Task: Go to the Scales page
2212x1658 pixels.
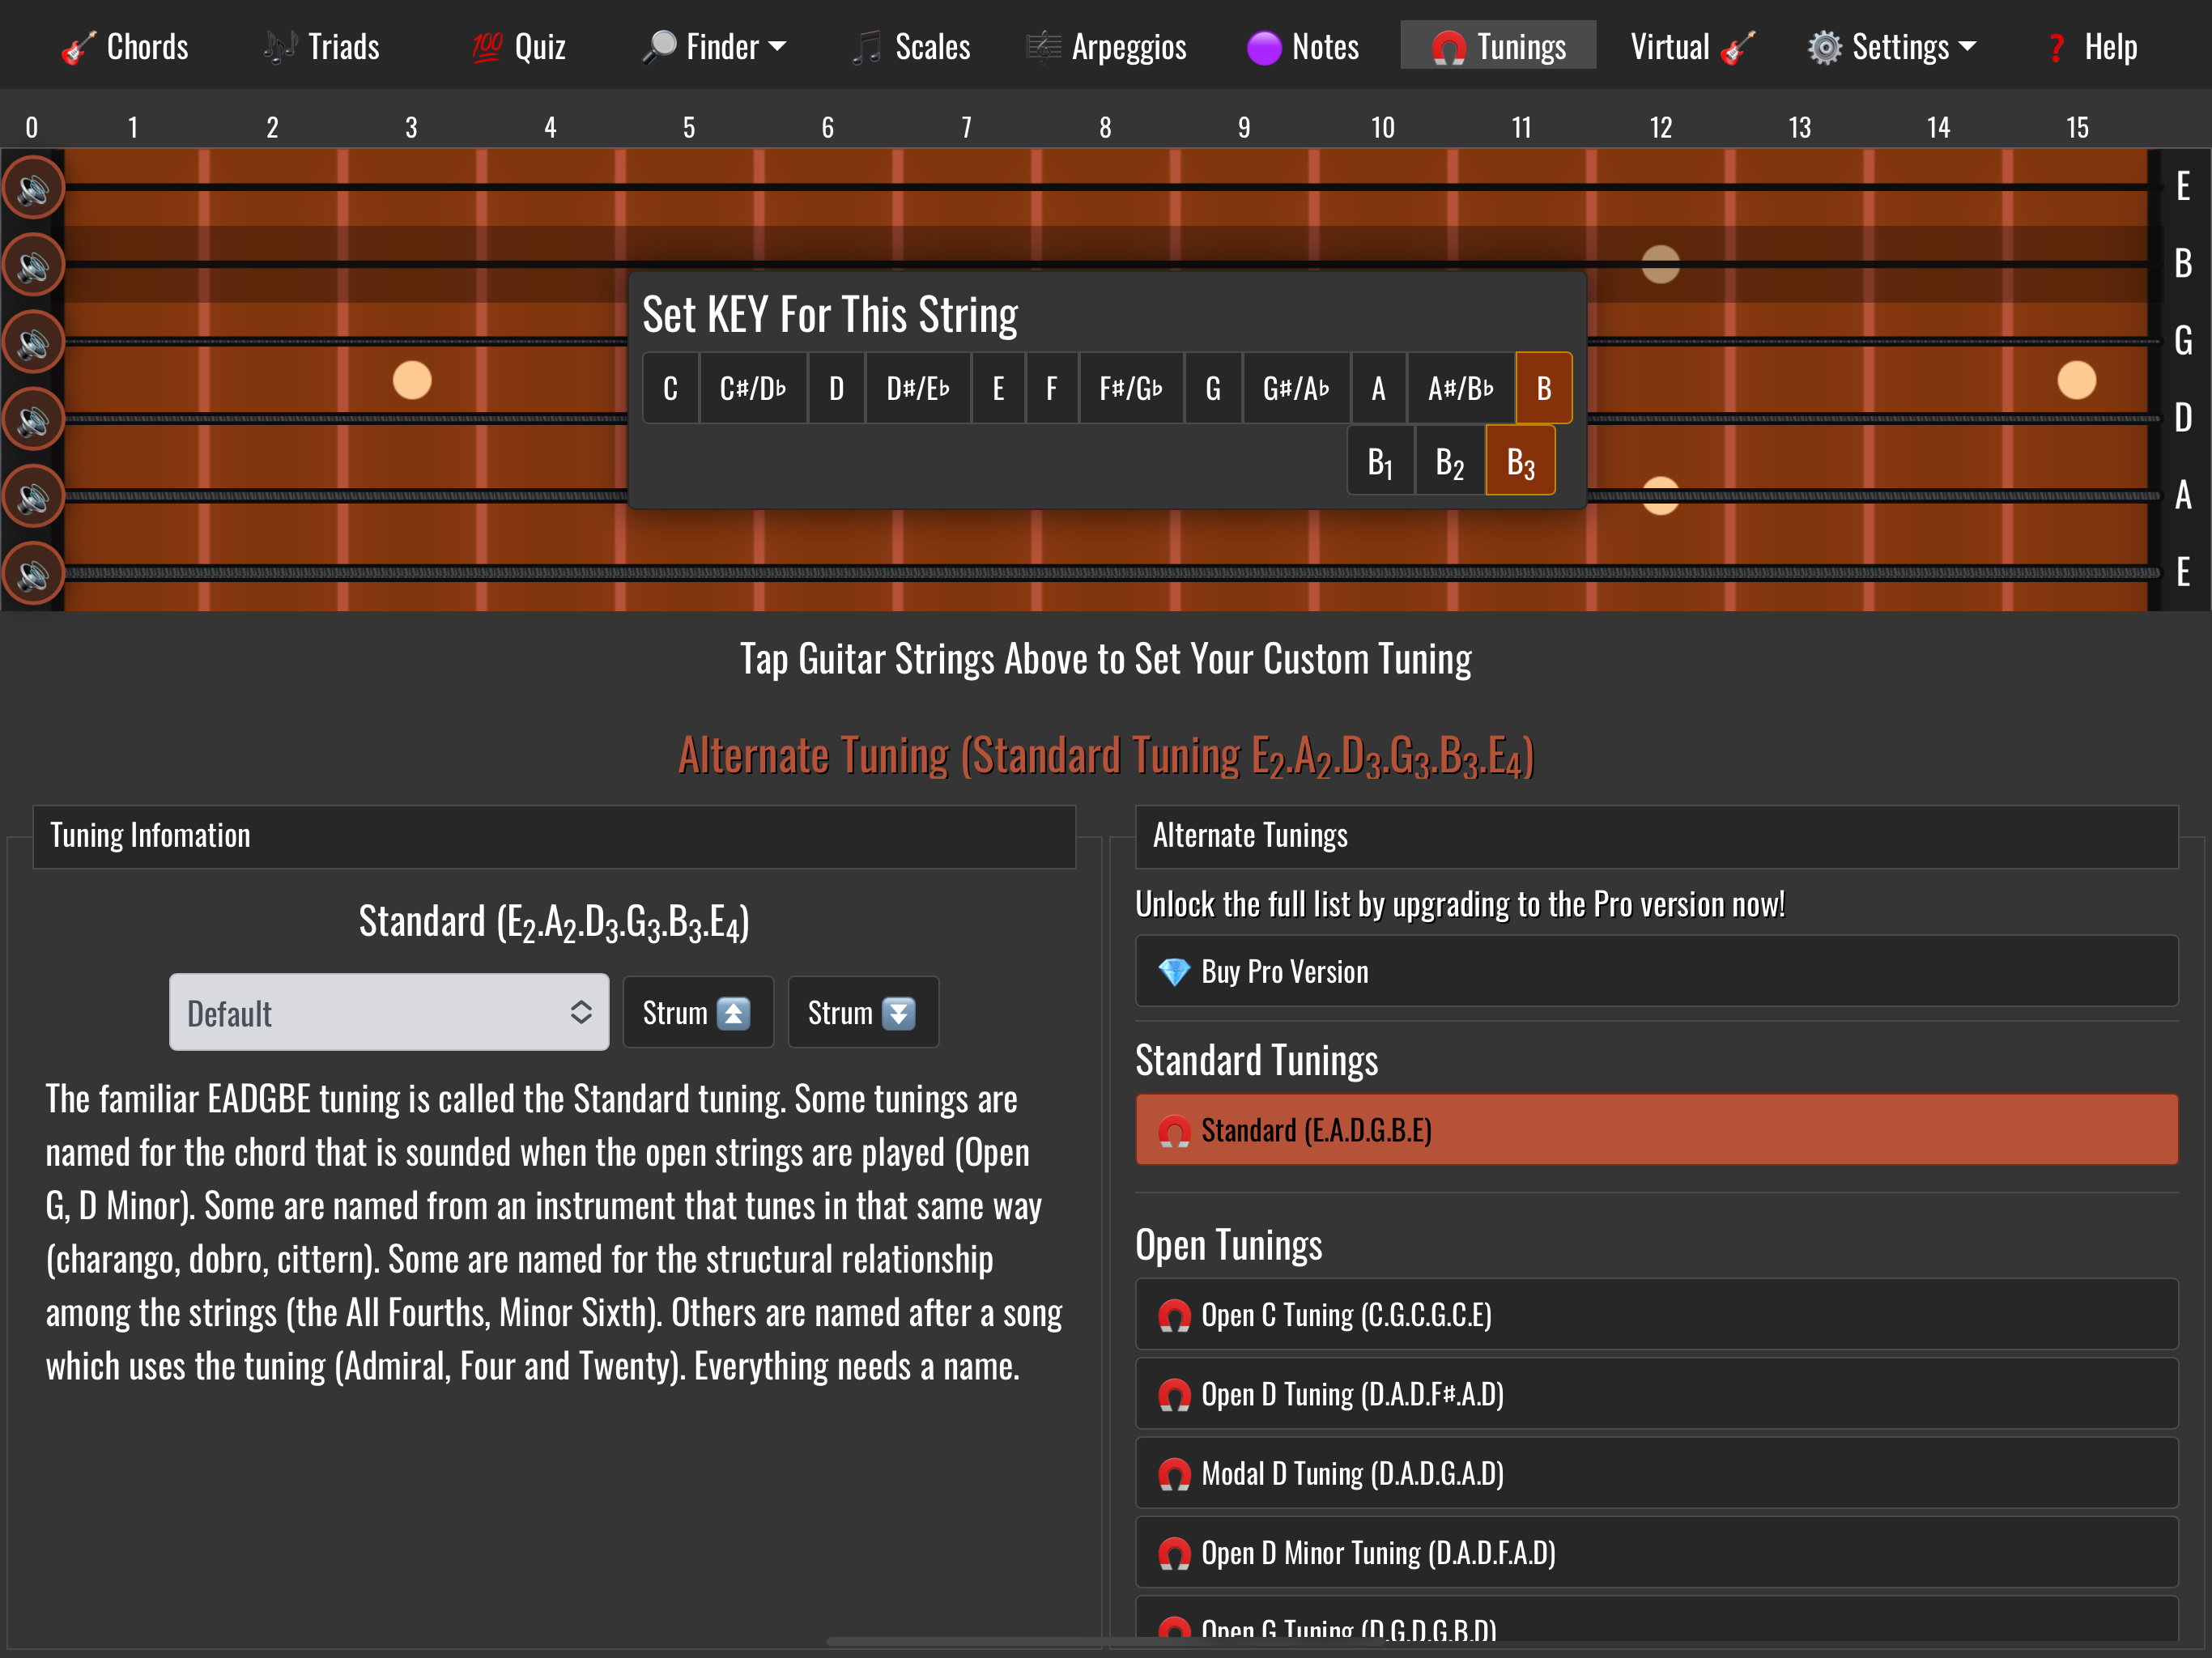Action: click(911, 46)
